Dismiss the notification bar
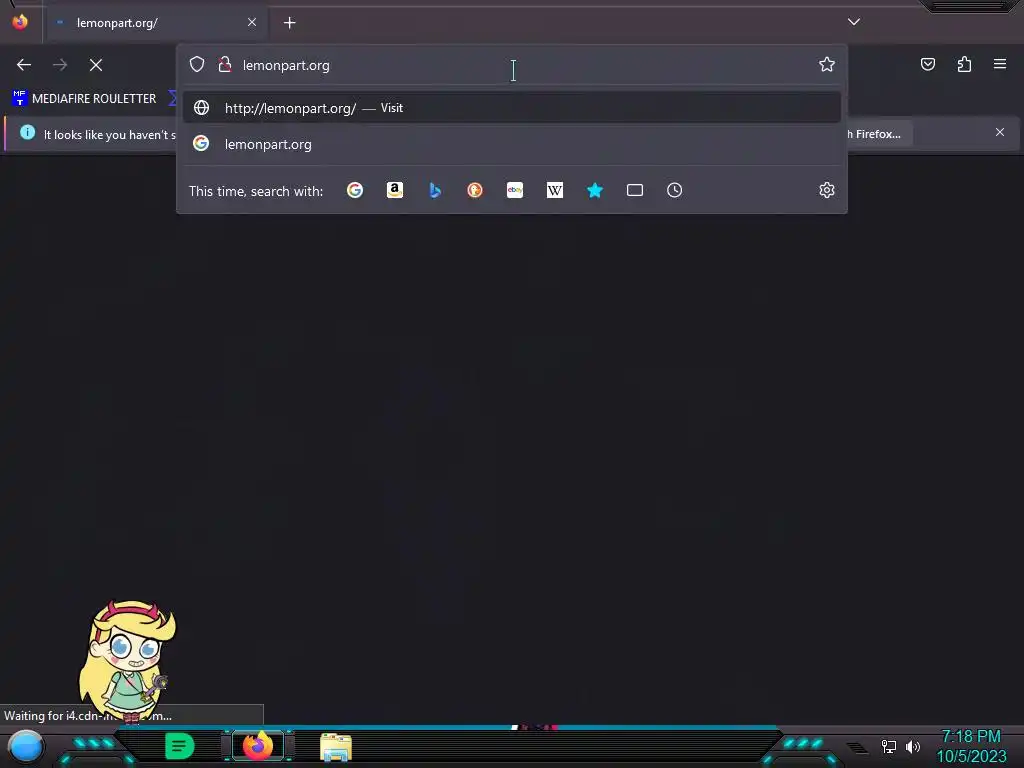Viewport: 1024px width, 768px height. pos(1000,132)
